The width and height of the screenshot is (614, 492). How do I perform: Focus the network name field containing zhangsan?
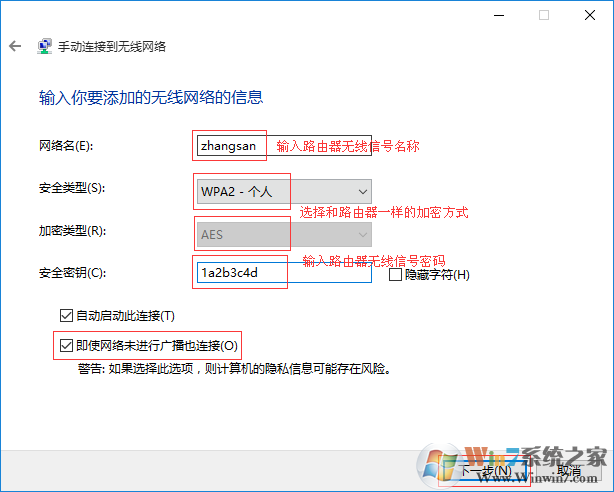coord(284,146)
